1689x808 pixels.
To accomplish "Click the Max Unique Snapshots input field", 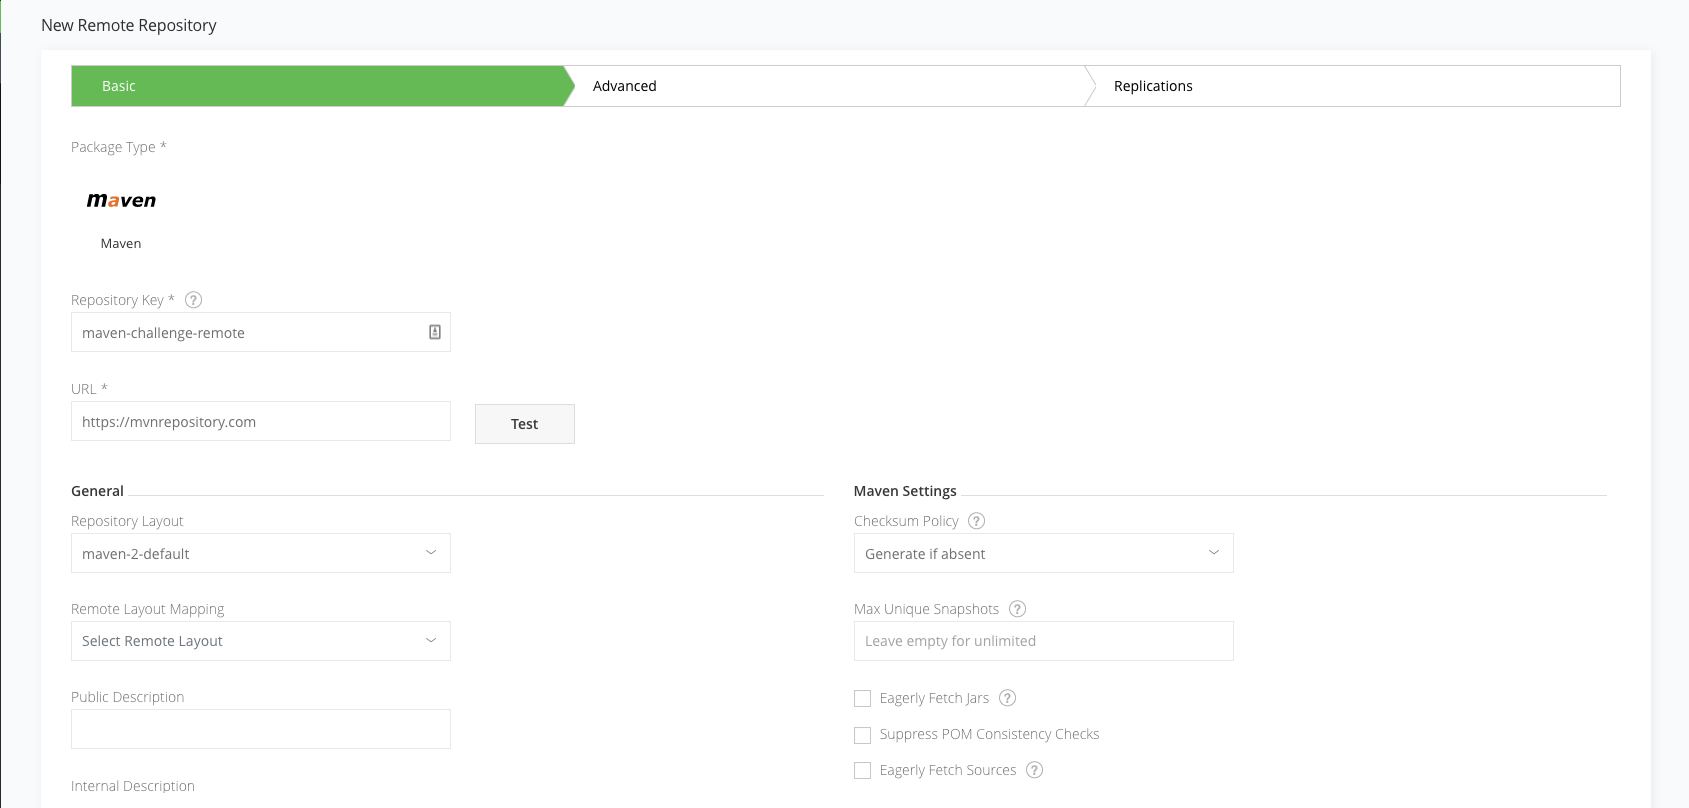I will click(1043, 641).
